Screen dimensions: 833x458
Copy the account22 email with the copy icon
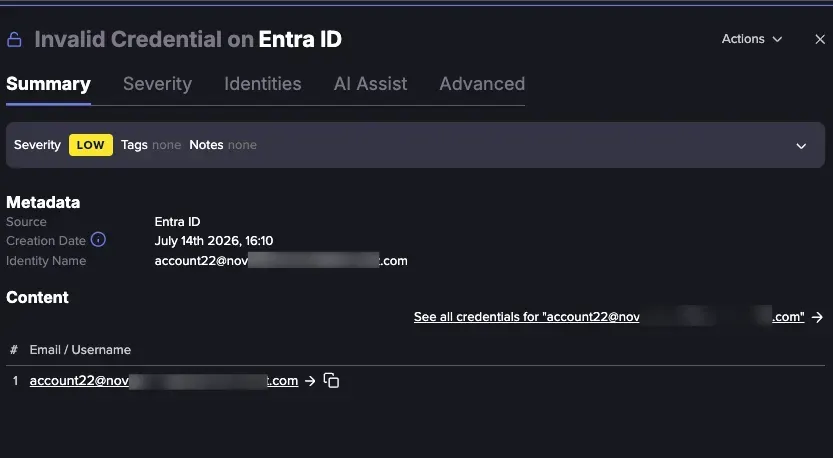[x=331, y=380]
